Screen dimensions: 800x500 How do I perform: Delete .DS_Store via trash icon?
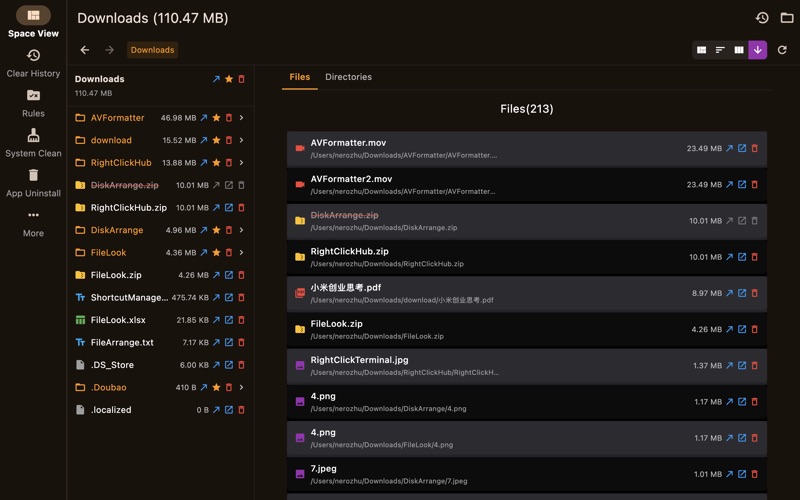click(x=241, y=365)
